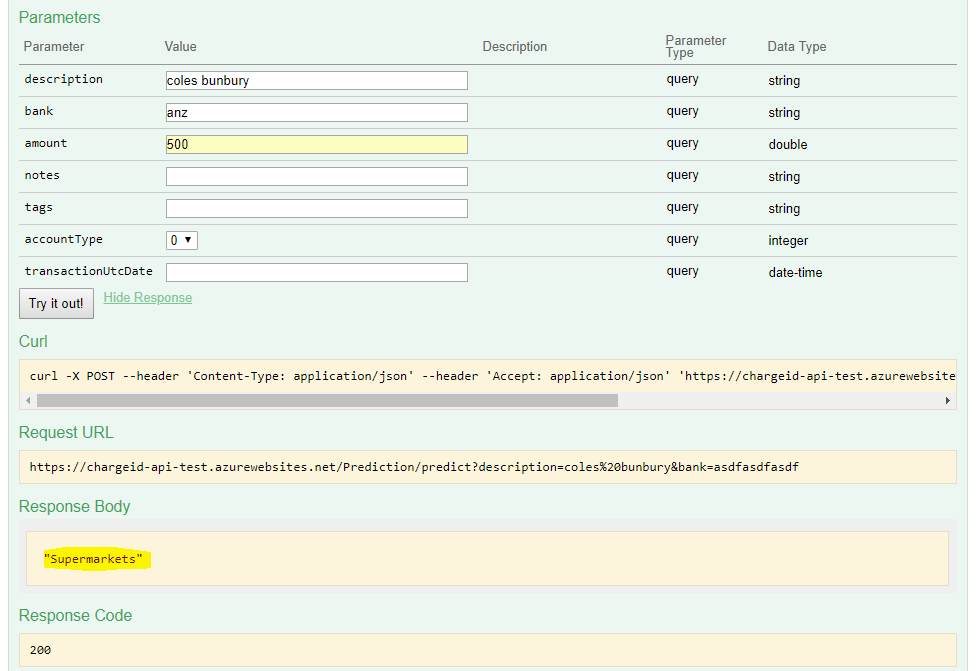Viewport: 976px width, 671px height.
Task: Click the Try it out! button
Action: click(56, 304)
